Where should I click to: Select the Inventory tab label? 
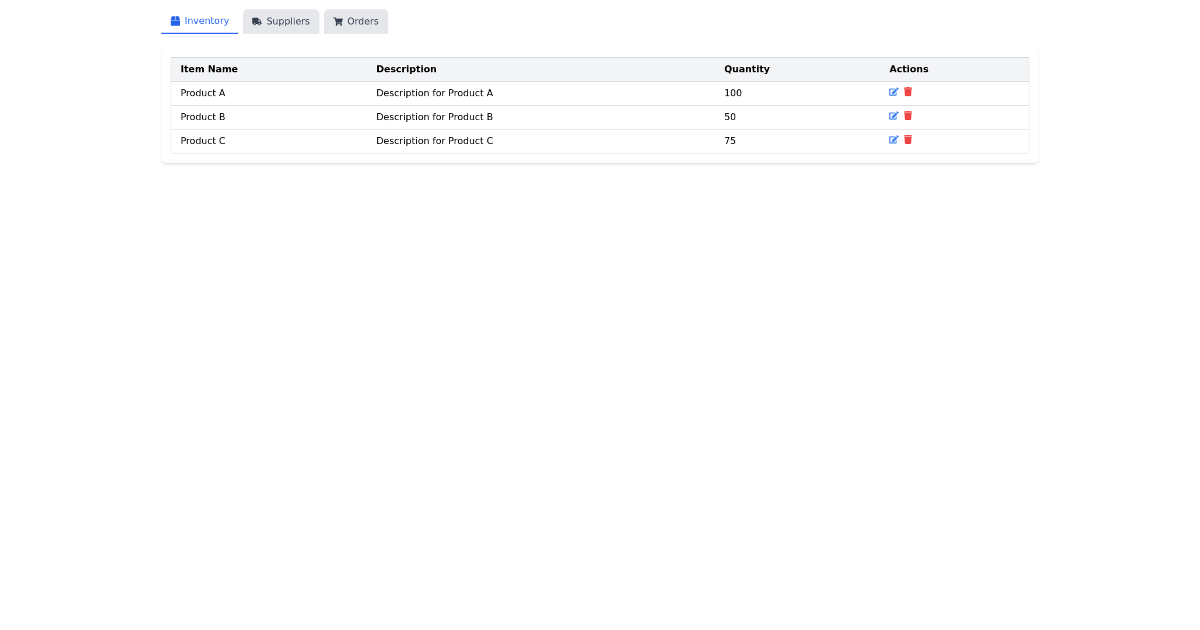206,21
